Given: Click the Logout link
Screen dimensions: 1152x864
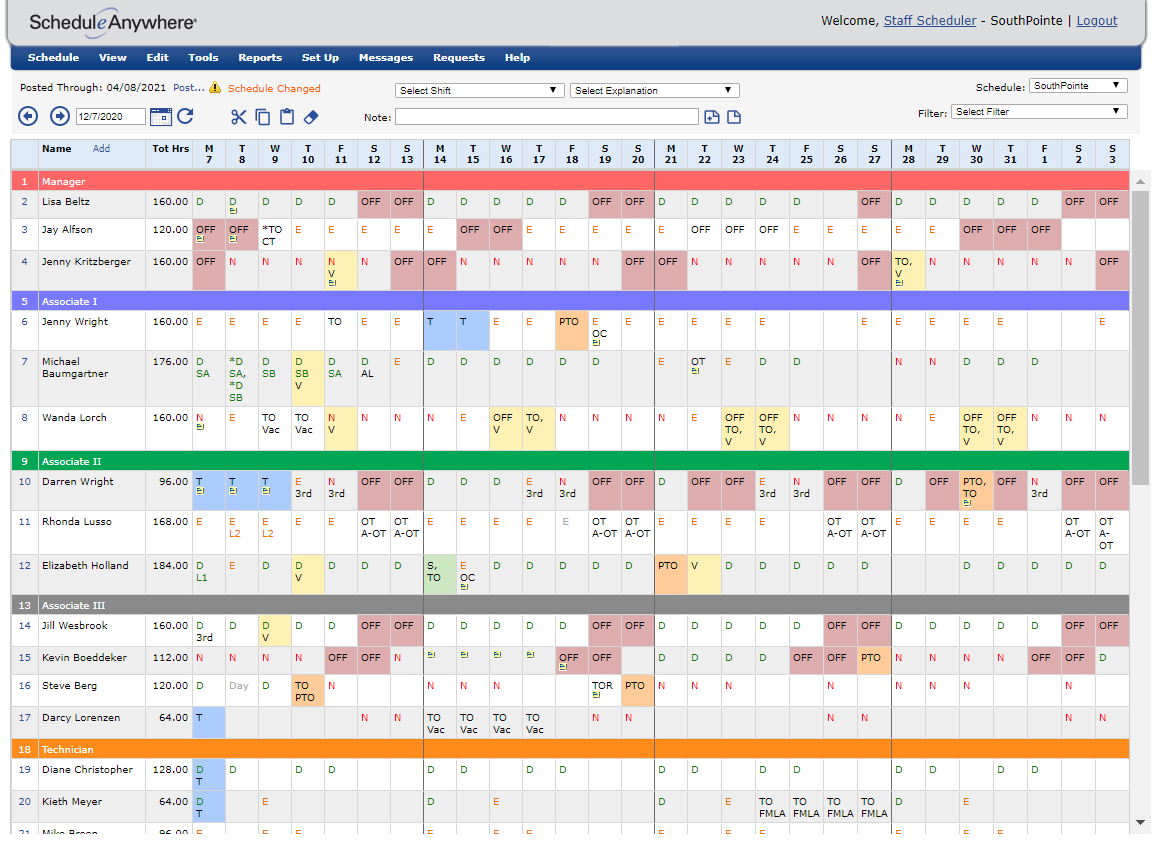Looking at the screenshot, I should coord(1097,20).
